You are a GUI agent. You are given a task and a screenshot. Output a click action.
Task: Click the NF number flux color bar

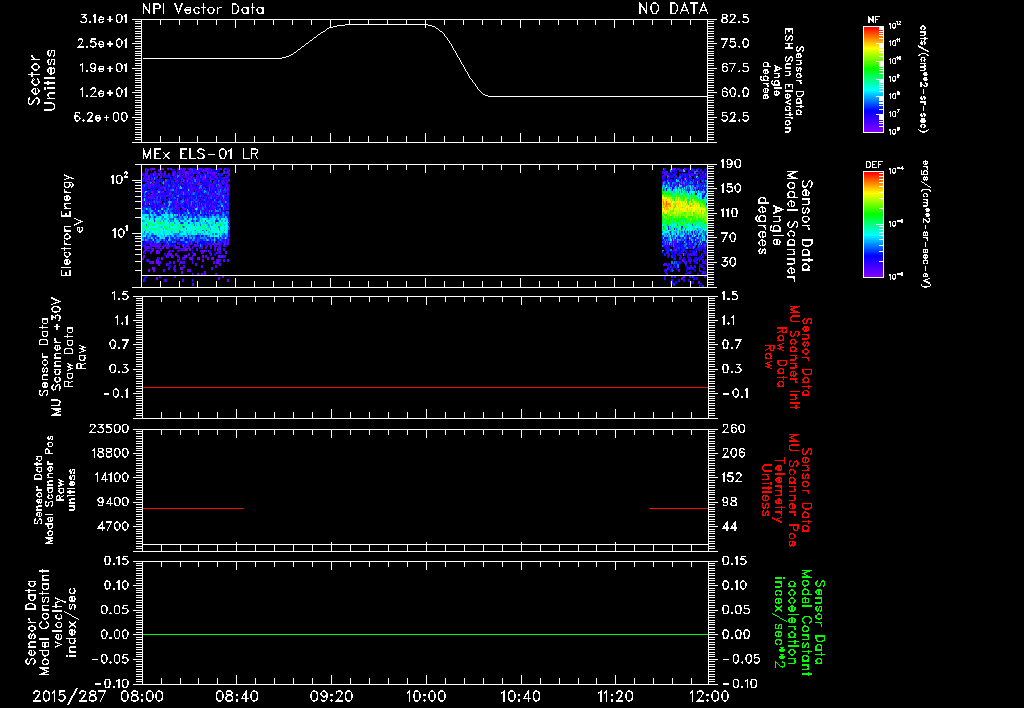pos(873,79)
